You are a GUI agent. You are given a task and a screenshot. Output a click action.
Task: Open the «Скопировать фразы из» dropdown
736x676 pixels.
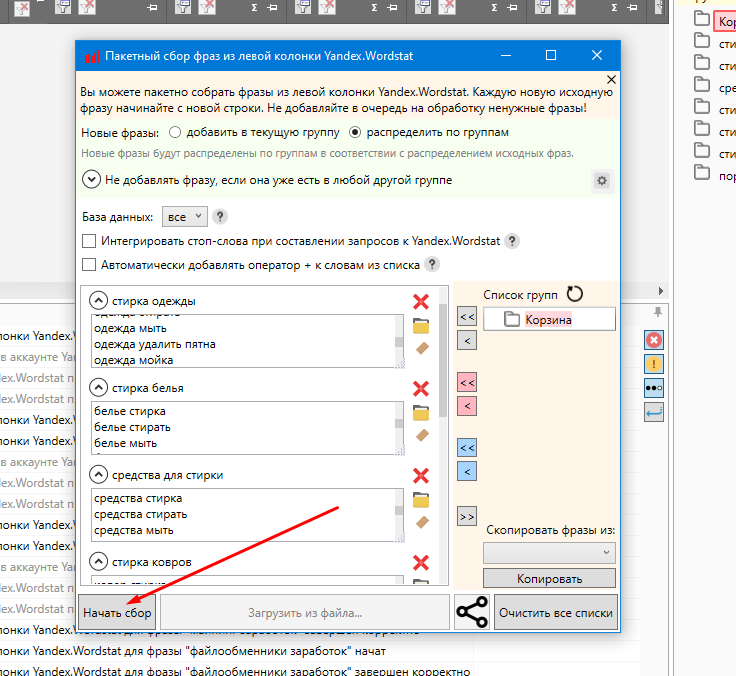(x=549, y=553)
